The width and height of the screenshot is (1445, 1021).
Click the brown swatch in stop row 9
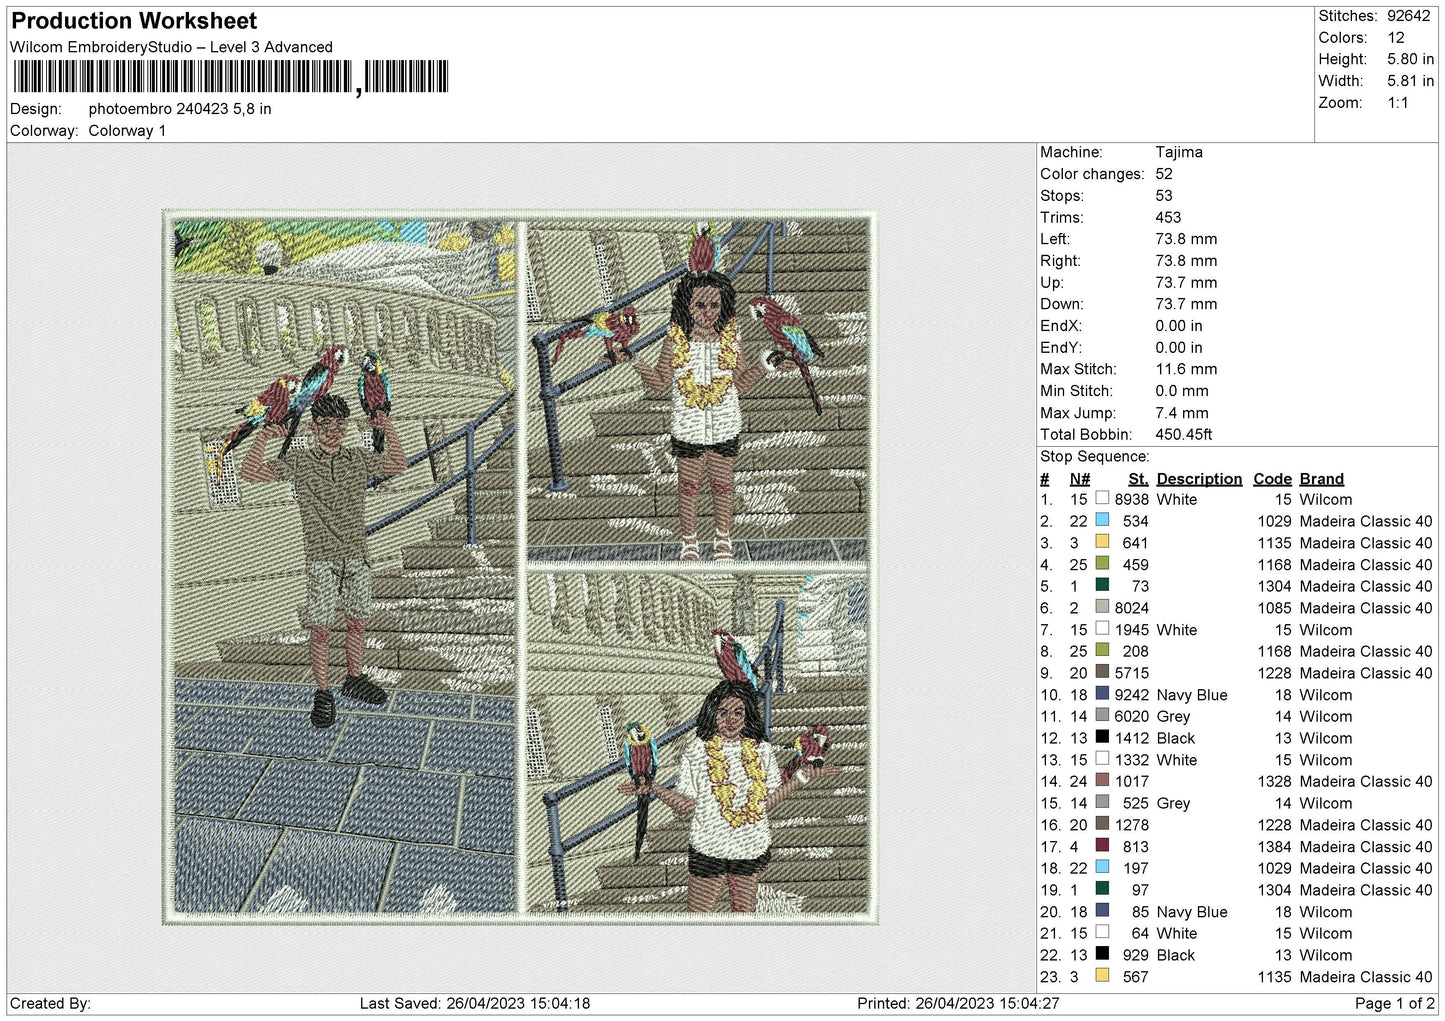click(x=1102, y=673)
